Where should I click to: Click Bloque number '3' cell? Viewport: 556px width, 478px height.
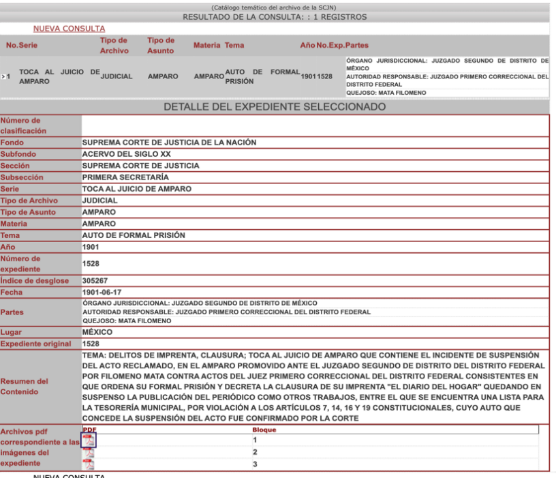(255, 464)
